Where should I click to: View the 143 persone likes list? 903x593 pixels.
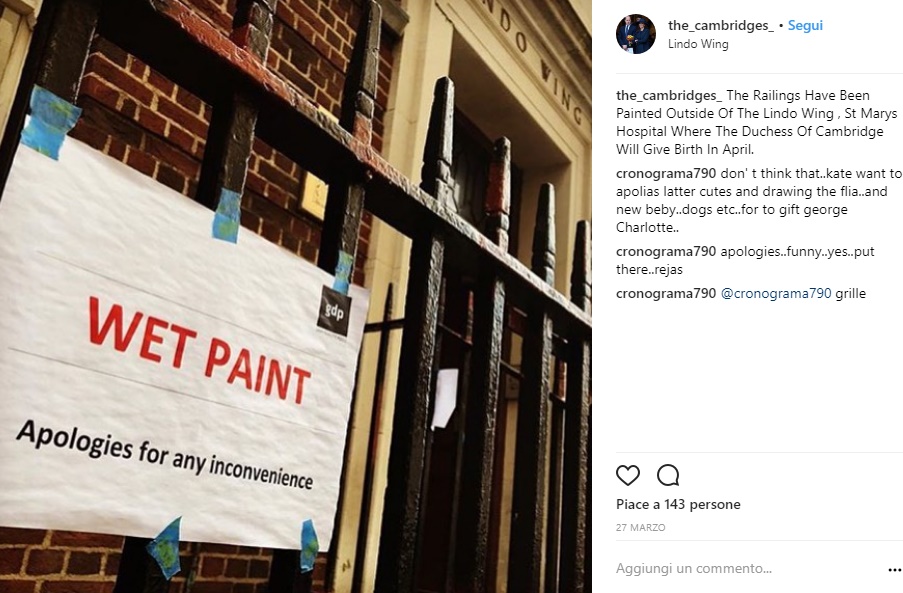[702, 504]
